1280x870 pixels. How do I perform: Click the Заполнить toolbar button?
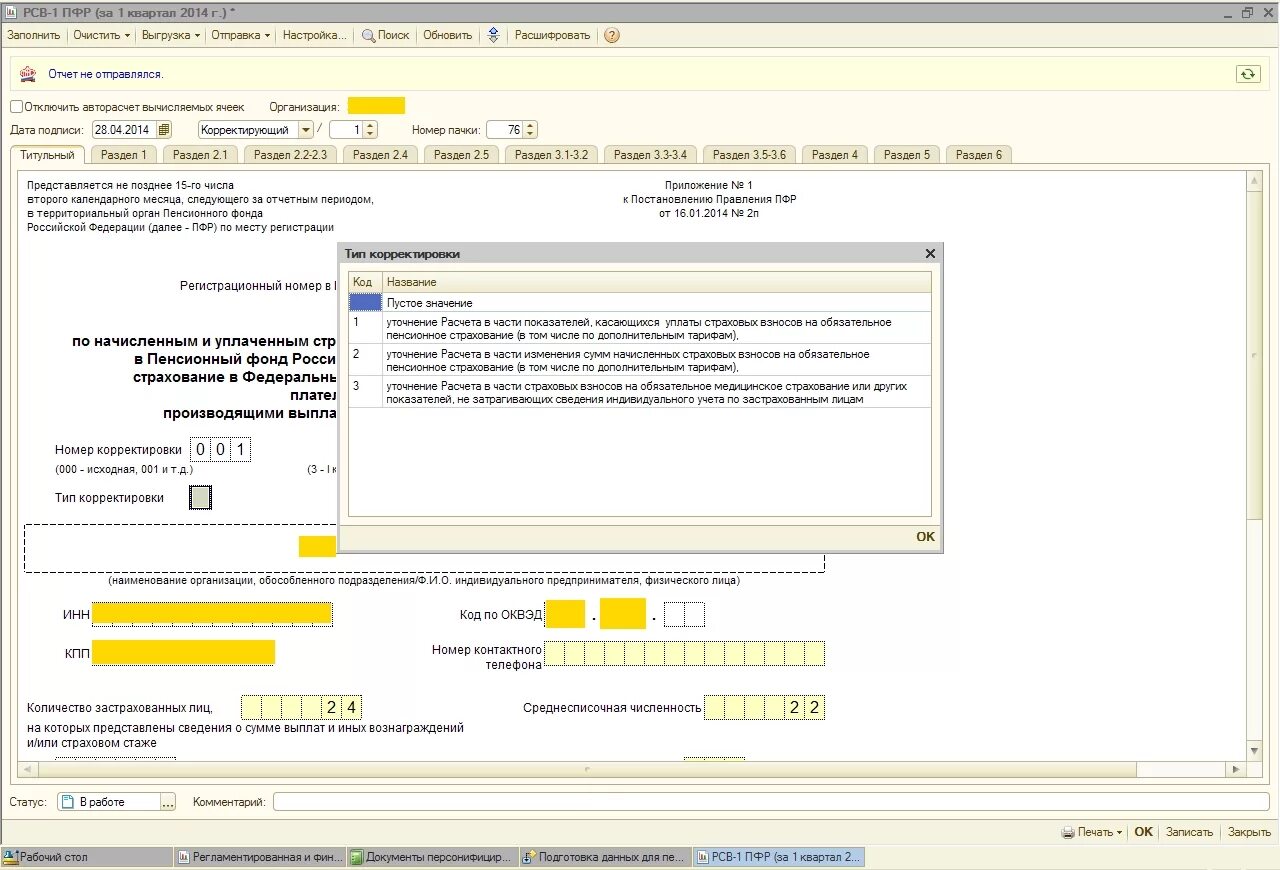(34, 35)
